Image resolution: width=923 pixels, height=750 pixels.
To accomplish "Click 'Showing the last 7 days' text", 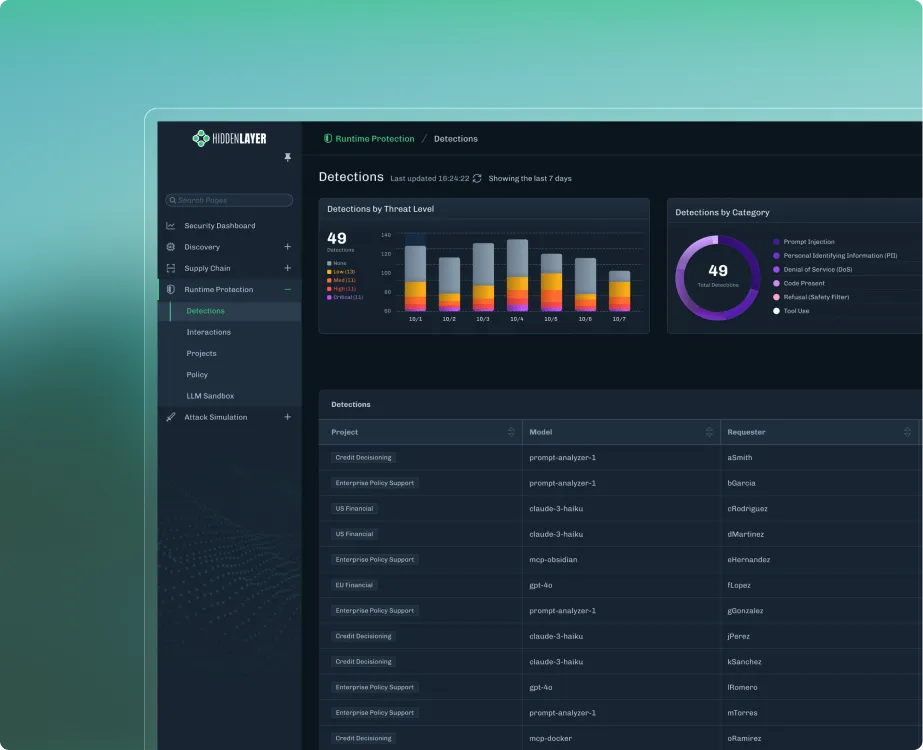I will [530, 178].
